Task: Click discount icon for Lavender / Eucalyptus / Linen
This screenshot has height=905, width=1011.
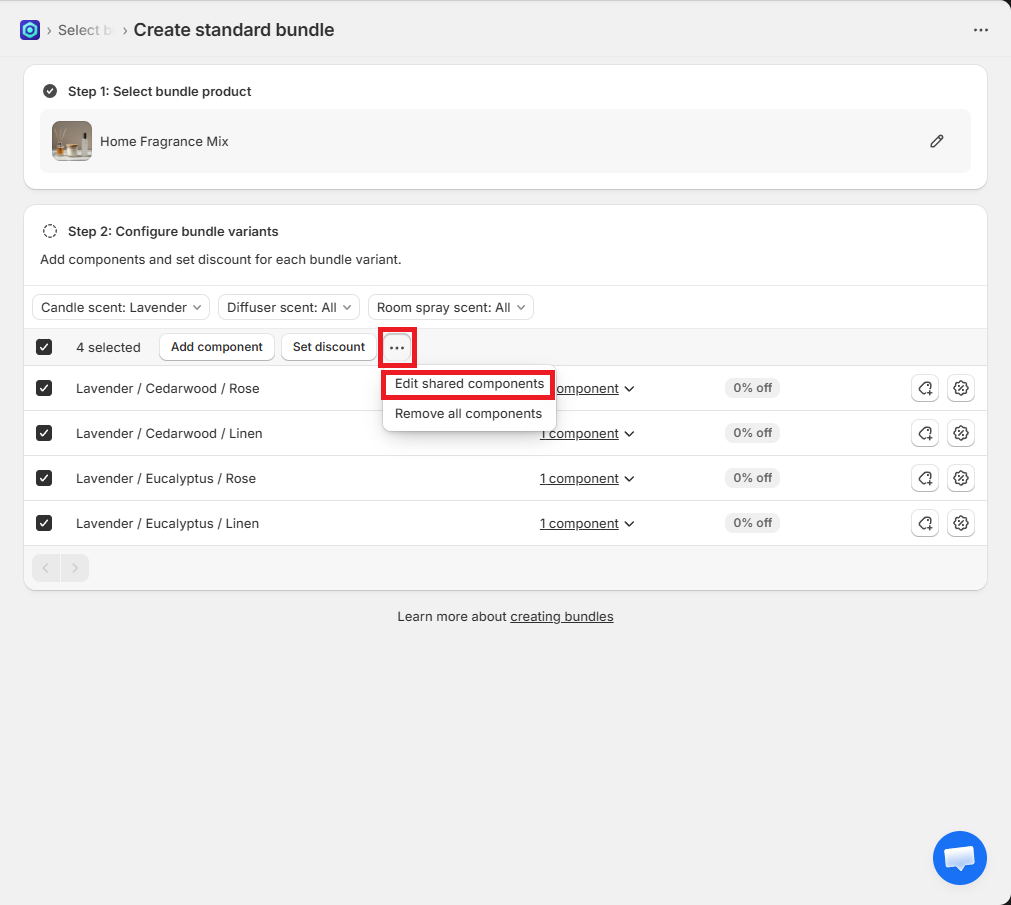Action: click(x=961, y=523)
